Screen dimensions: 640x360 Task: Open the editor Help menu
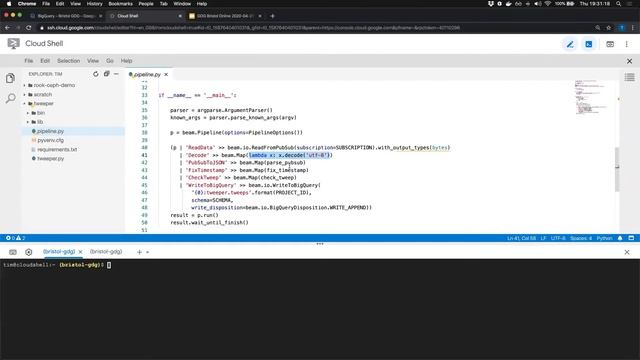126,61
